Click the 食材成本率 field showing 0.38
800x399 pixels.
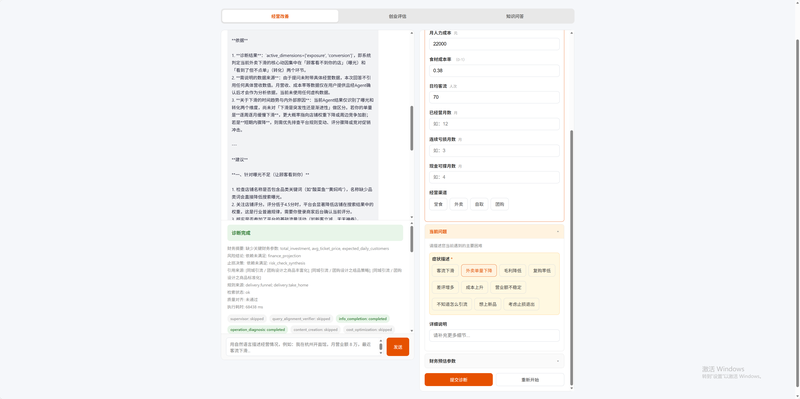(494, 70)
